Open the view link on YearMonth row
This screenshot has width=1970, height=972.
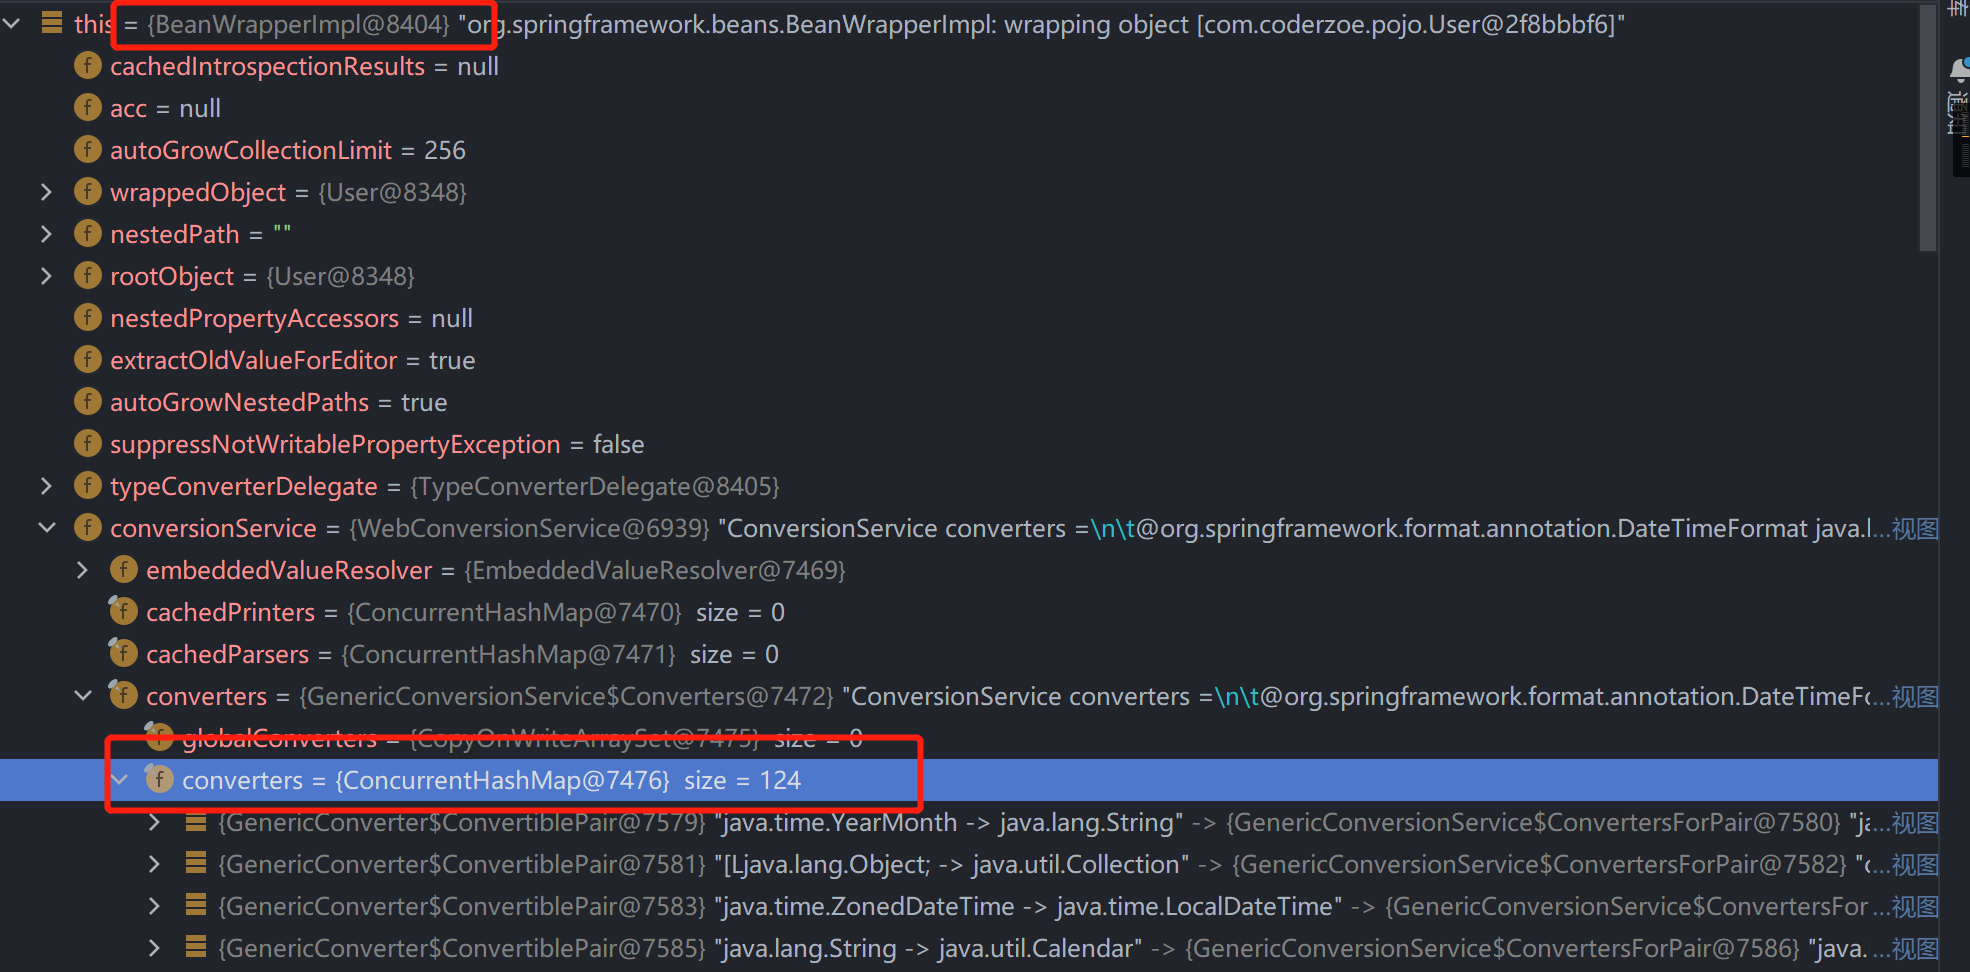click(x=1915, y=822)
